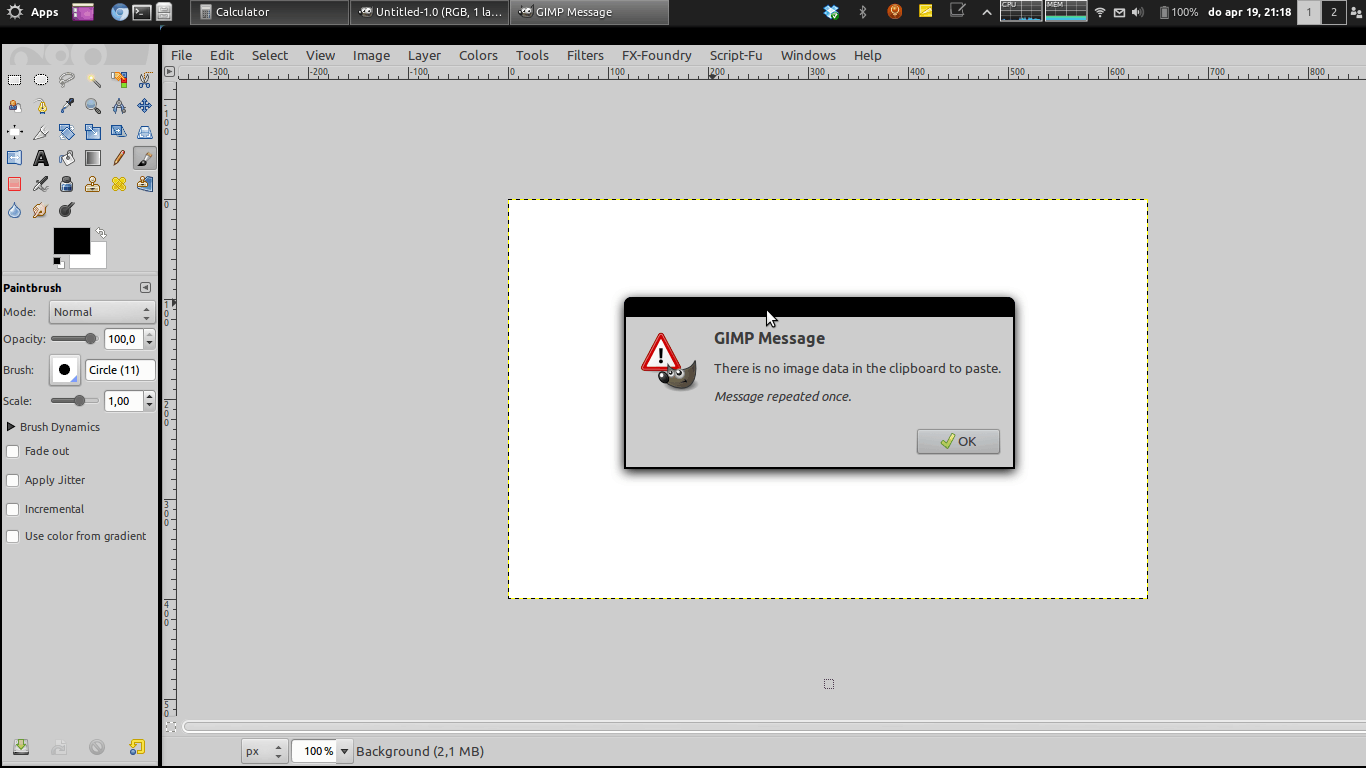
Task: Open the Paintbrush tool options panel menu
Action: click(x=146, y=288)
